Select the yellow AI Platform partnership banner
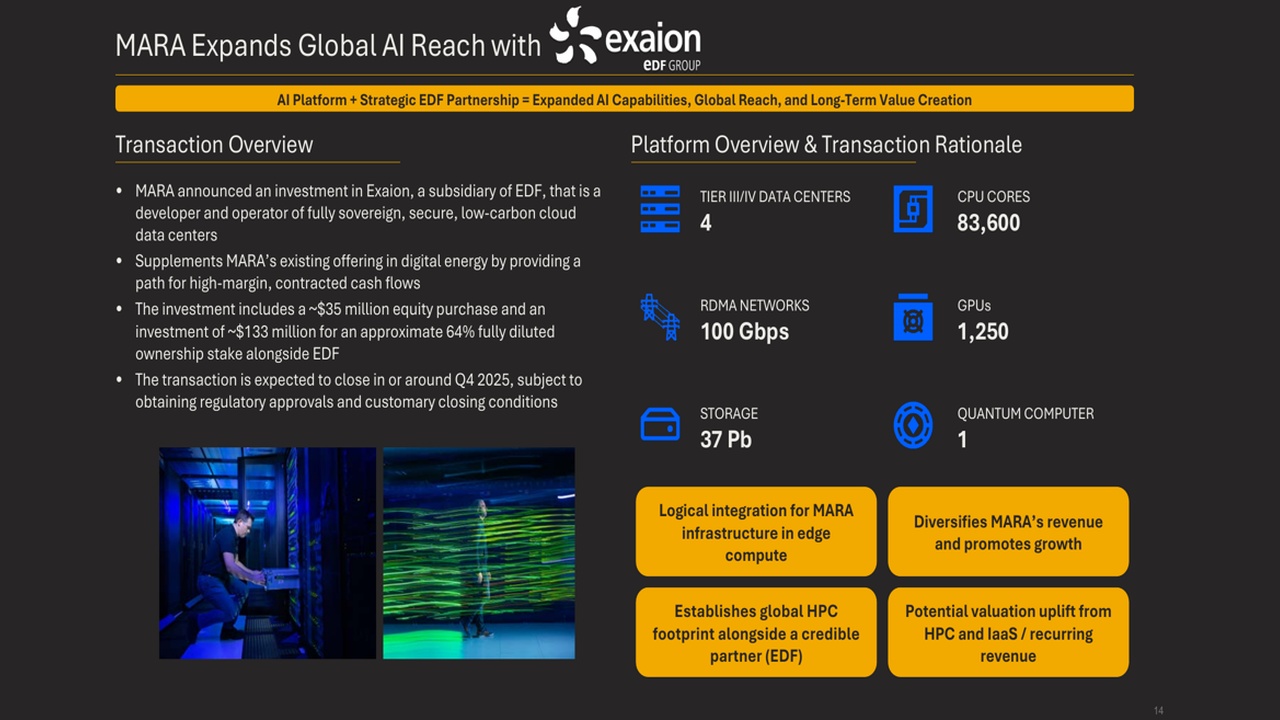Viewport: 1280px width, 720px height. (624, 99)
